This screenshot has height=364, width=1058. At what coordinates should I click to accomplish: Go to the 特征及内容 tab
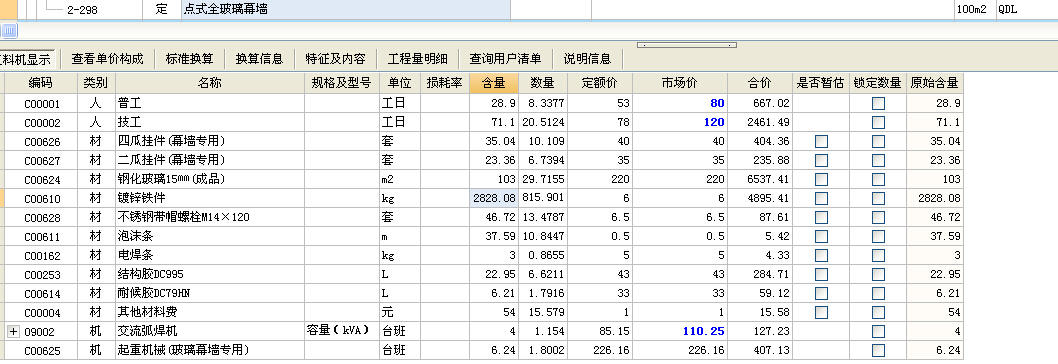click(x=335, y=59)
